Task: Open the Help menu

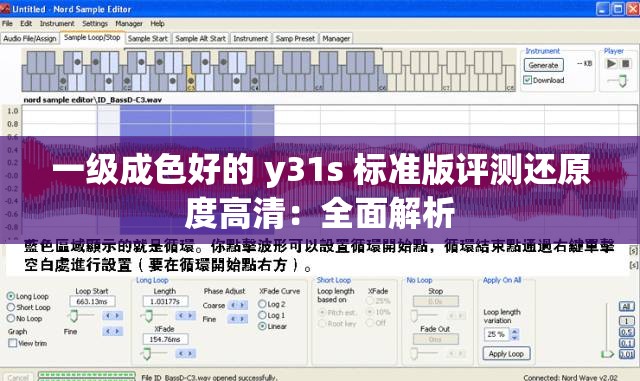Action: tap(157, 24)
